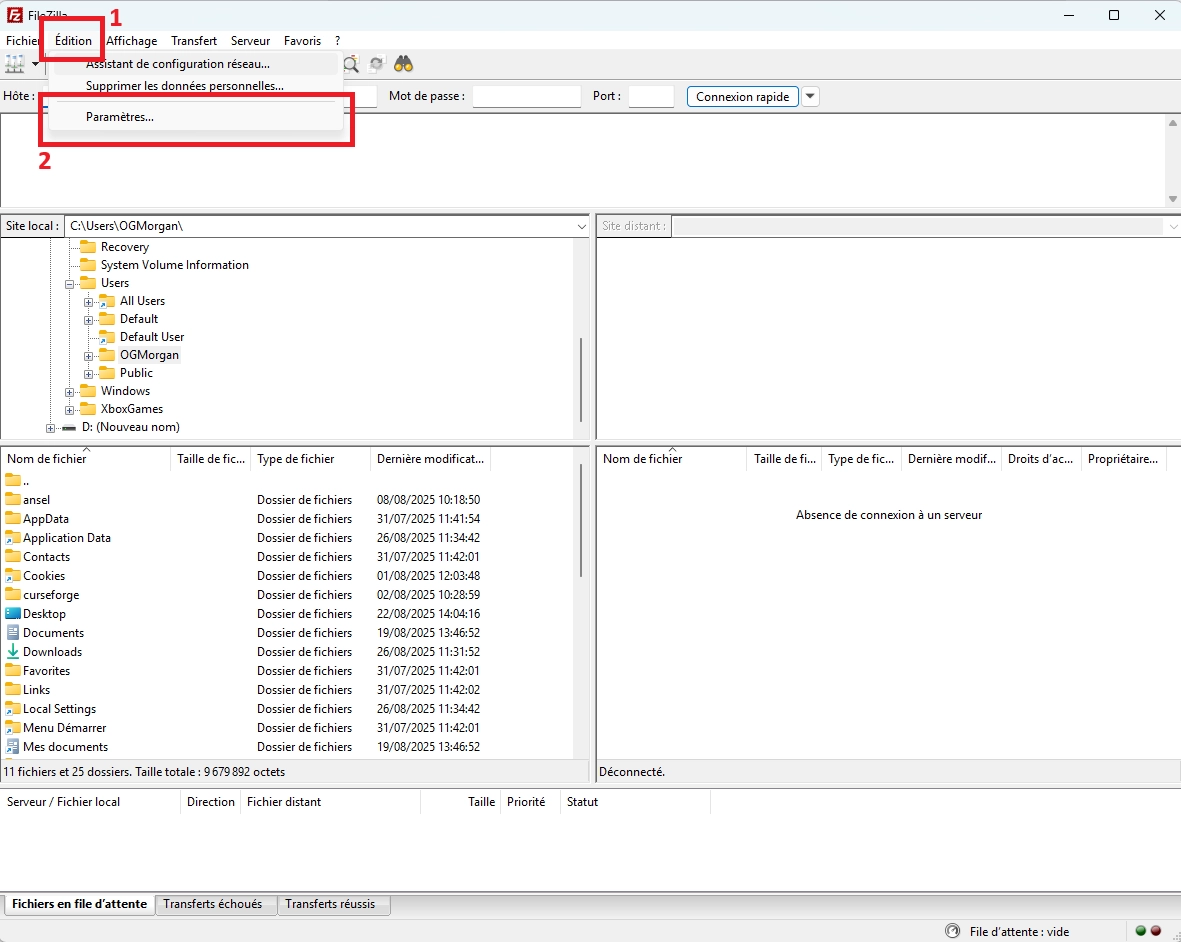Click the Downloads arrow icon in file list
Viewport: 1181px width, 942px height.
13,651
